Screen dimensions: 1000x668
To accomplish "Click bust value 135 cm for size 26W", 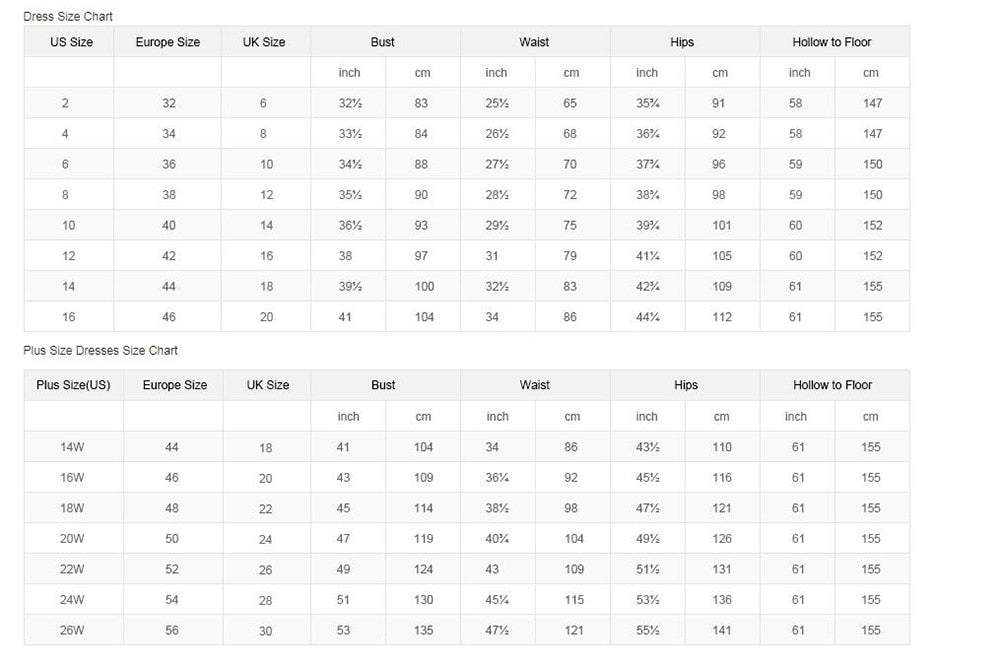I will pos(424,631).
